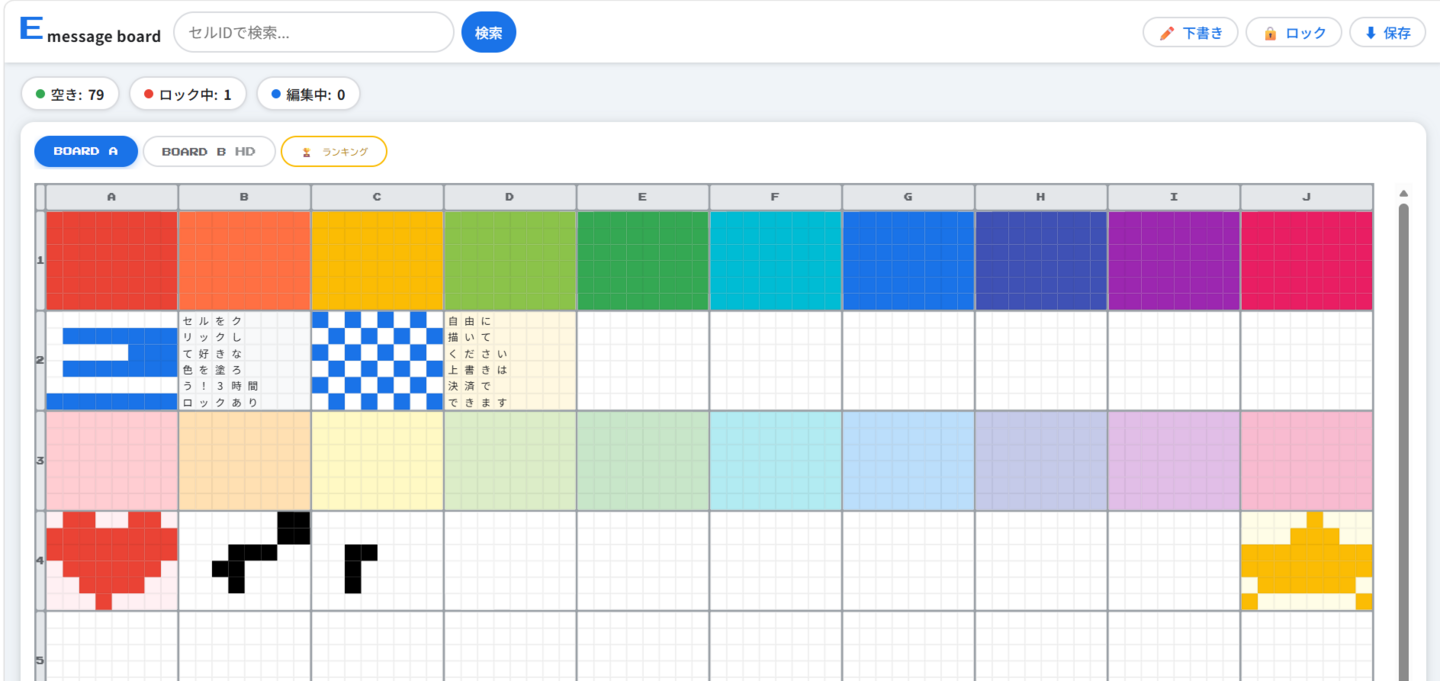This screenshot has width=1440, height=681.
Task: Click the pencil draft button
Action: [x=1190, y=33]
